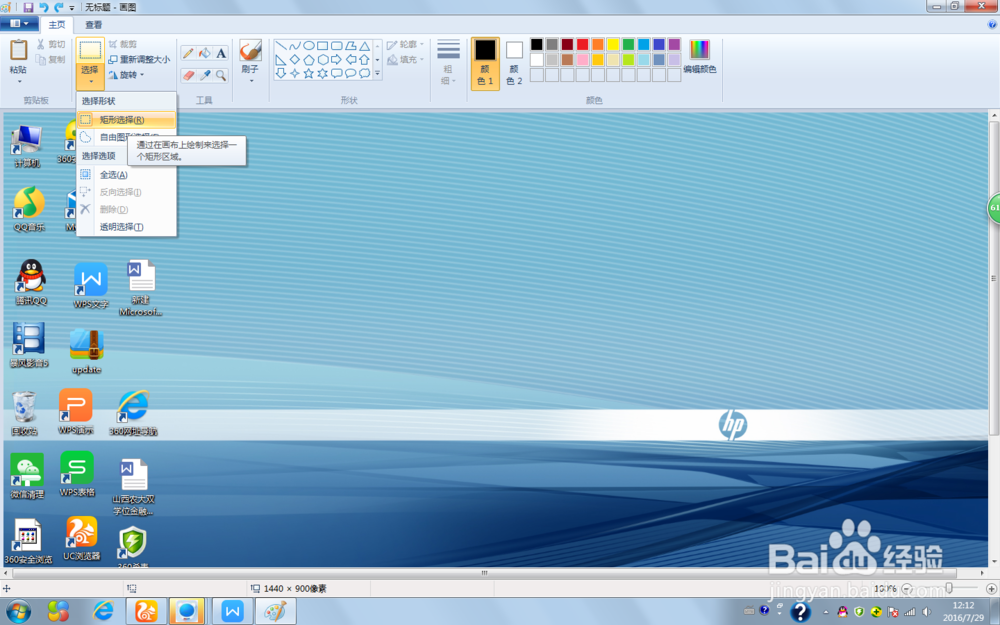1000x625 pixels.
Task: Pick the green palette swatch
Action: pos(628,44)
